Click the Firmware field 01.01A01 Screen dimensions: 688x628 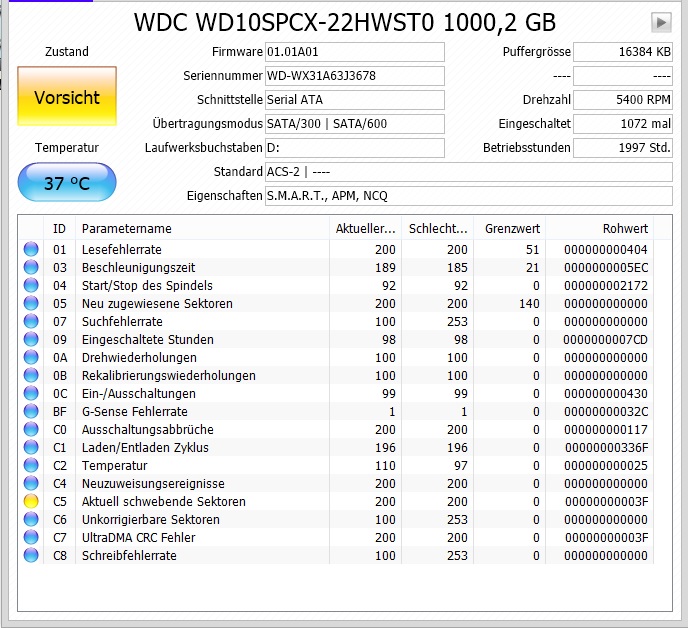(x=355, y=52)
